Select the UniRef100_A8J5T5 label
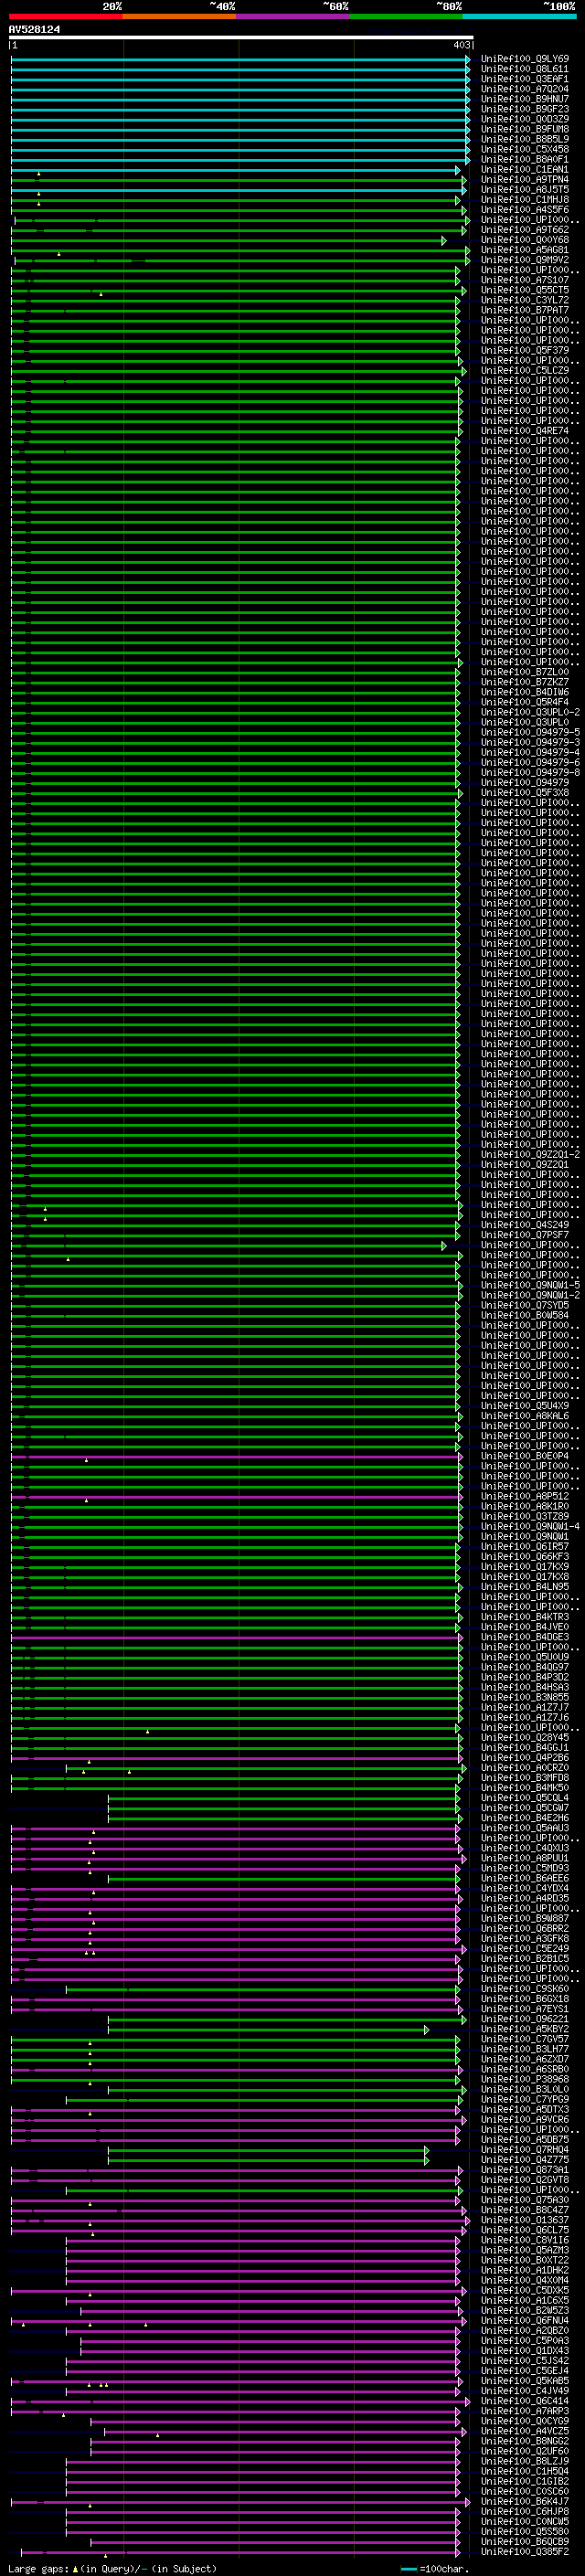 [524, 189]
